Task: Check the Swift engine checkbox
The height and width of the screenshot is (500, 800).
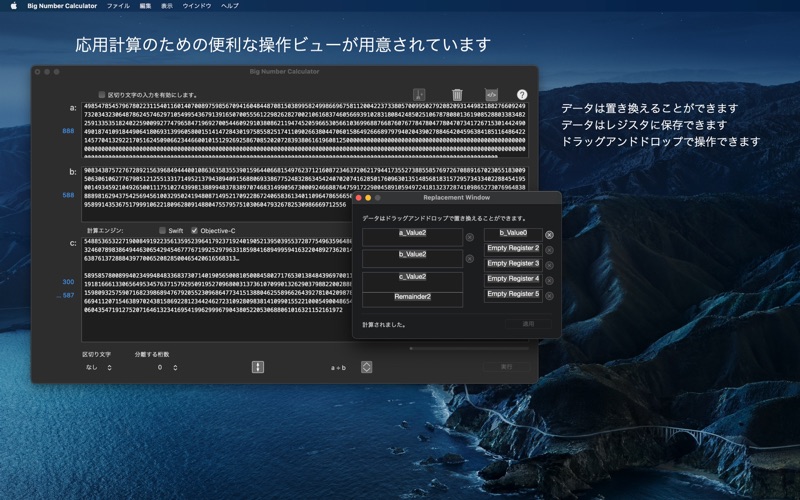Action: [x=163, y=230]
